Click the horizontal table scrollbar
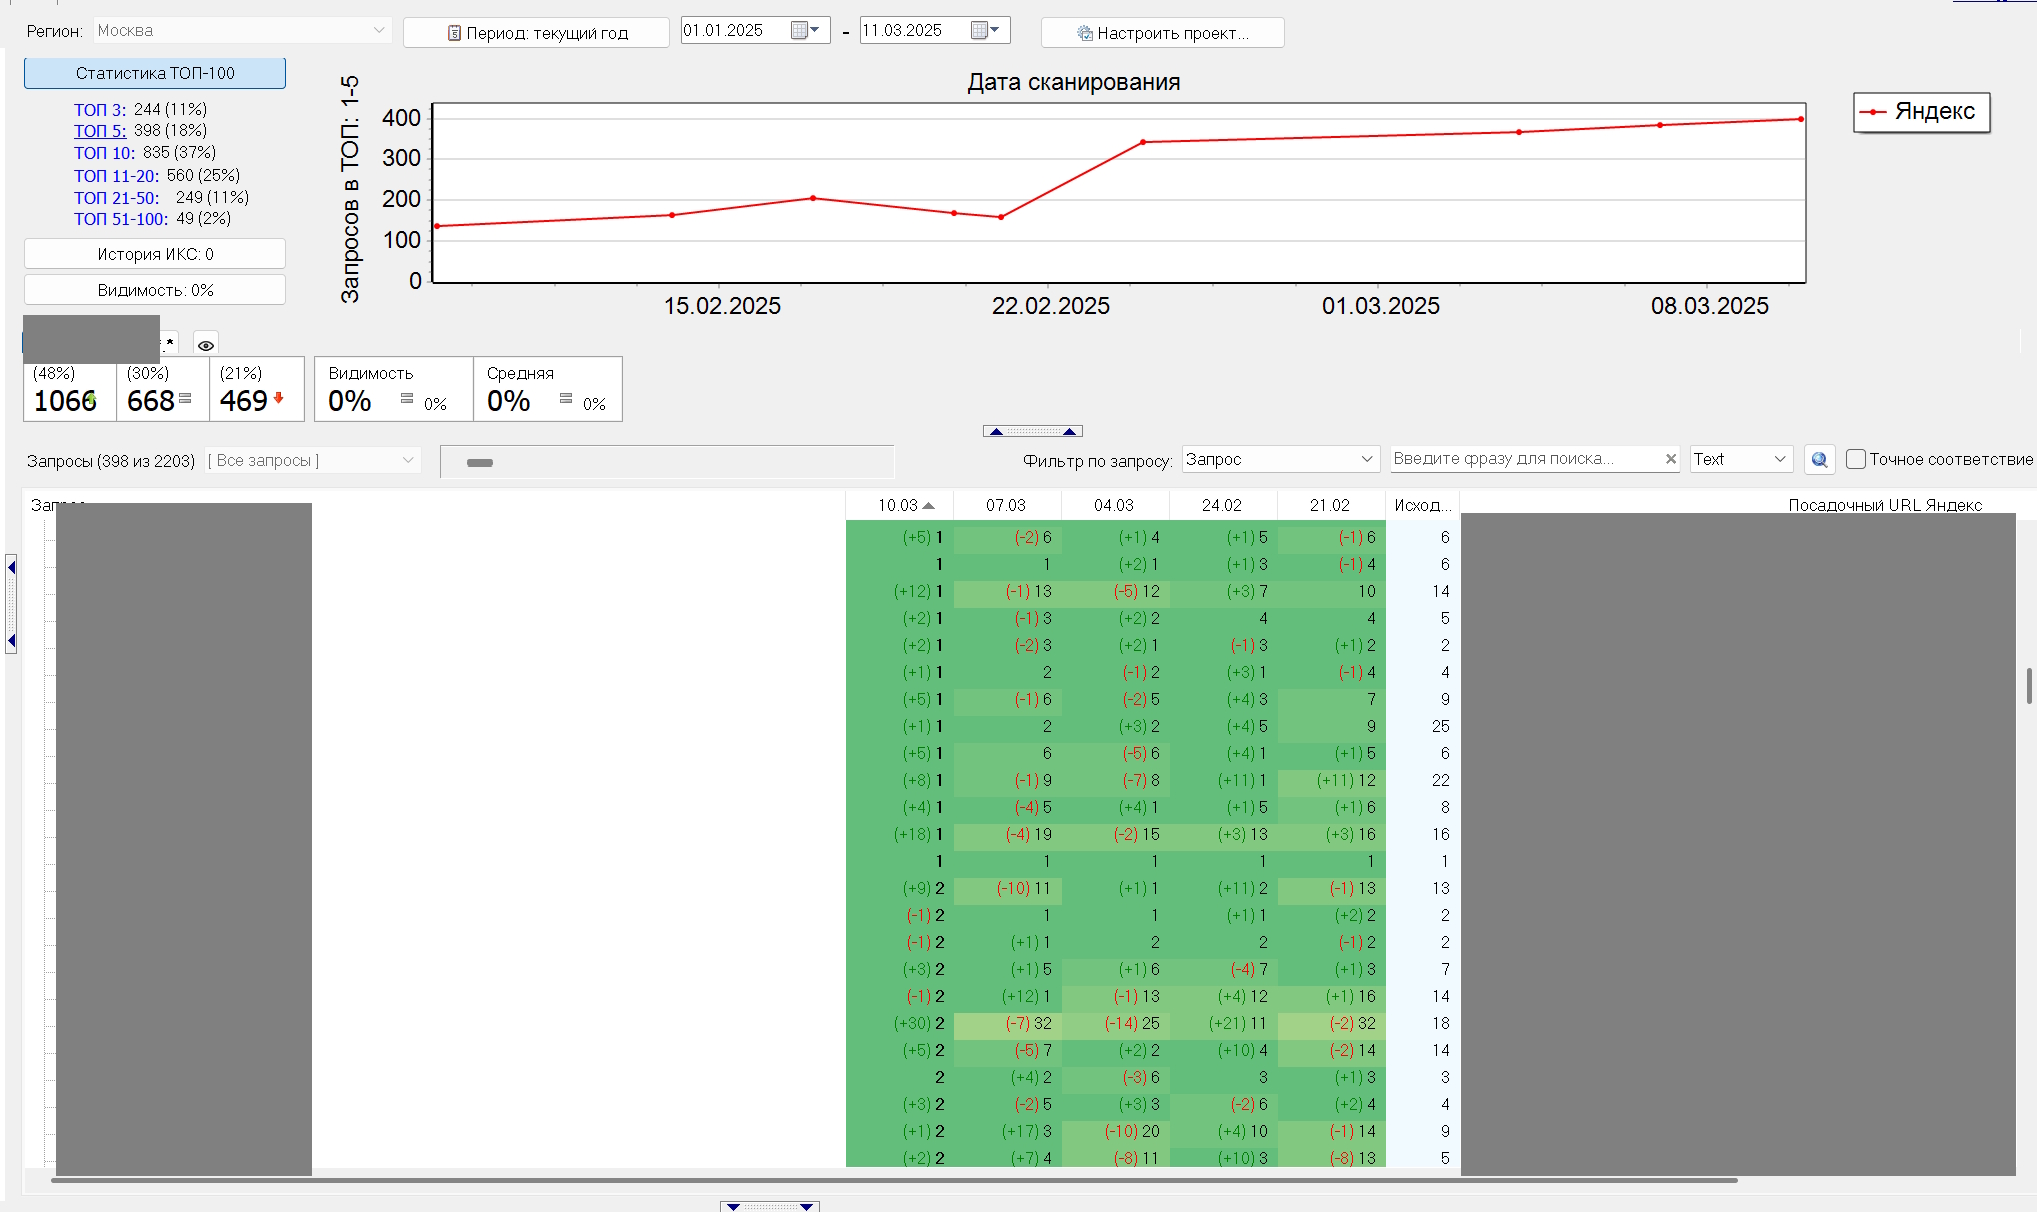This screenshot has width=2037, height=1212. [894, 1180]
